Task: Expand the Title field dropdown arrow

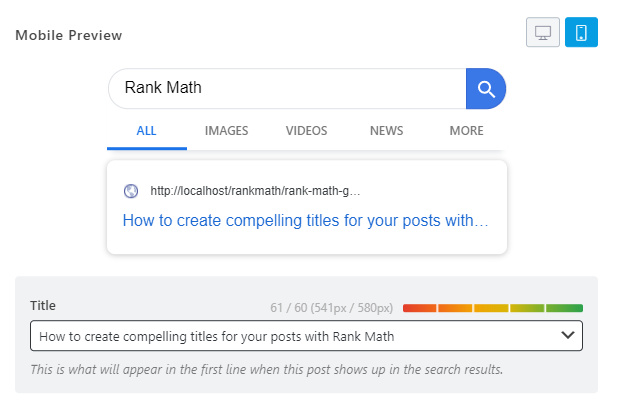Action: (x=568, y=336)
